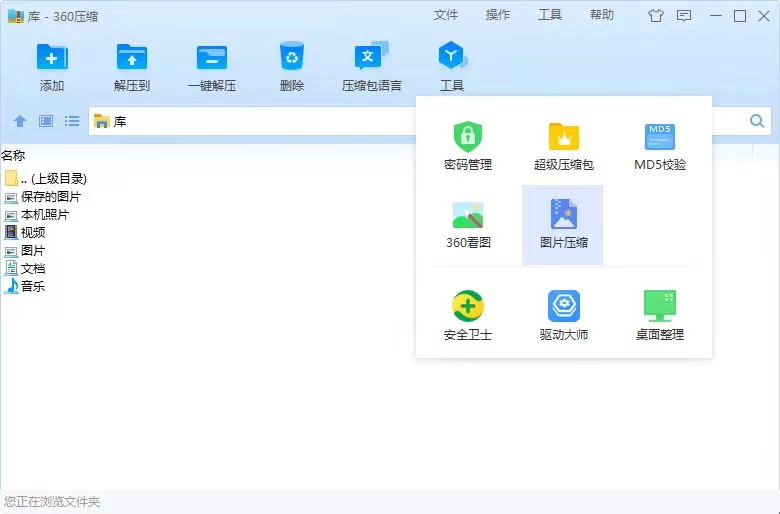Select the 图片 library item
This screenshot has width=780, height=514.
[x=25, y=250]
